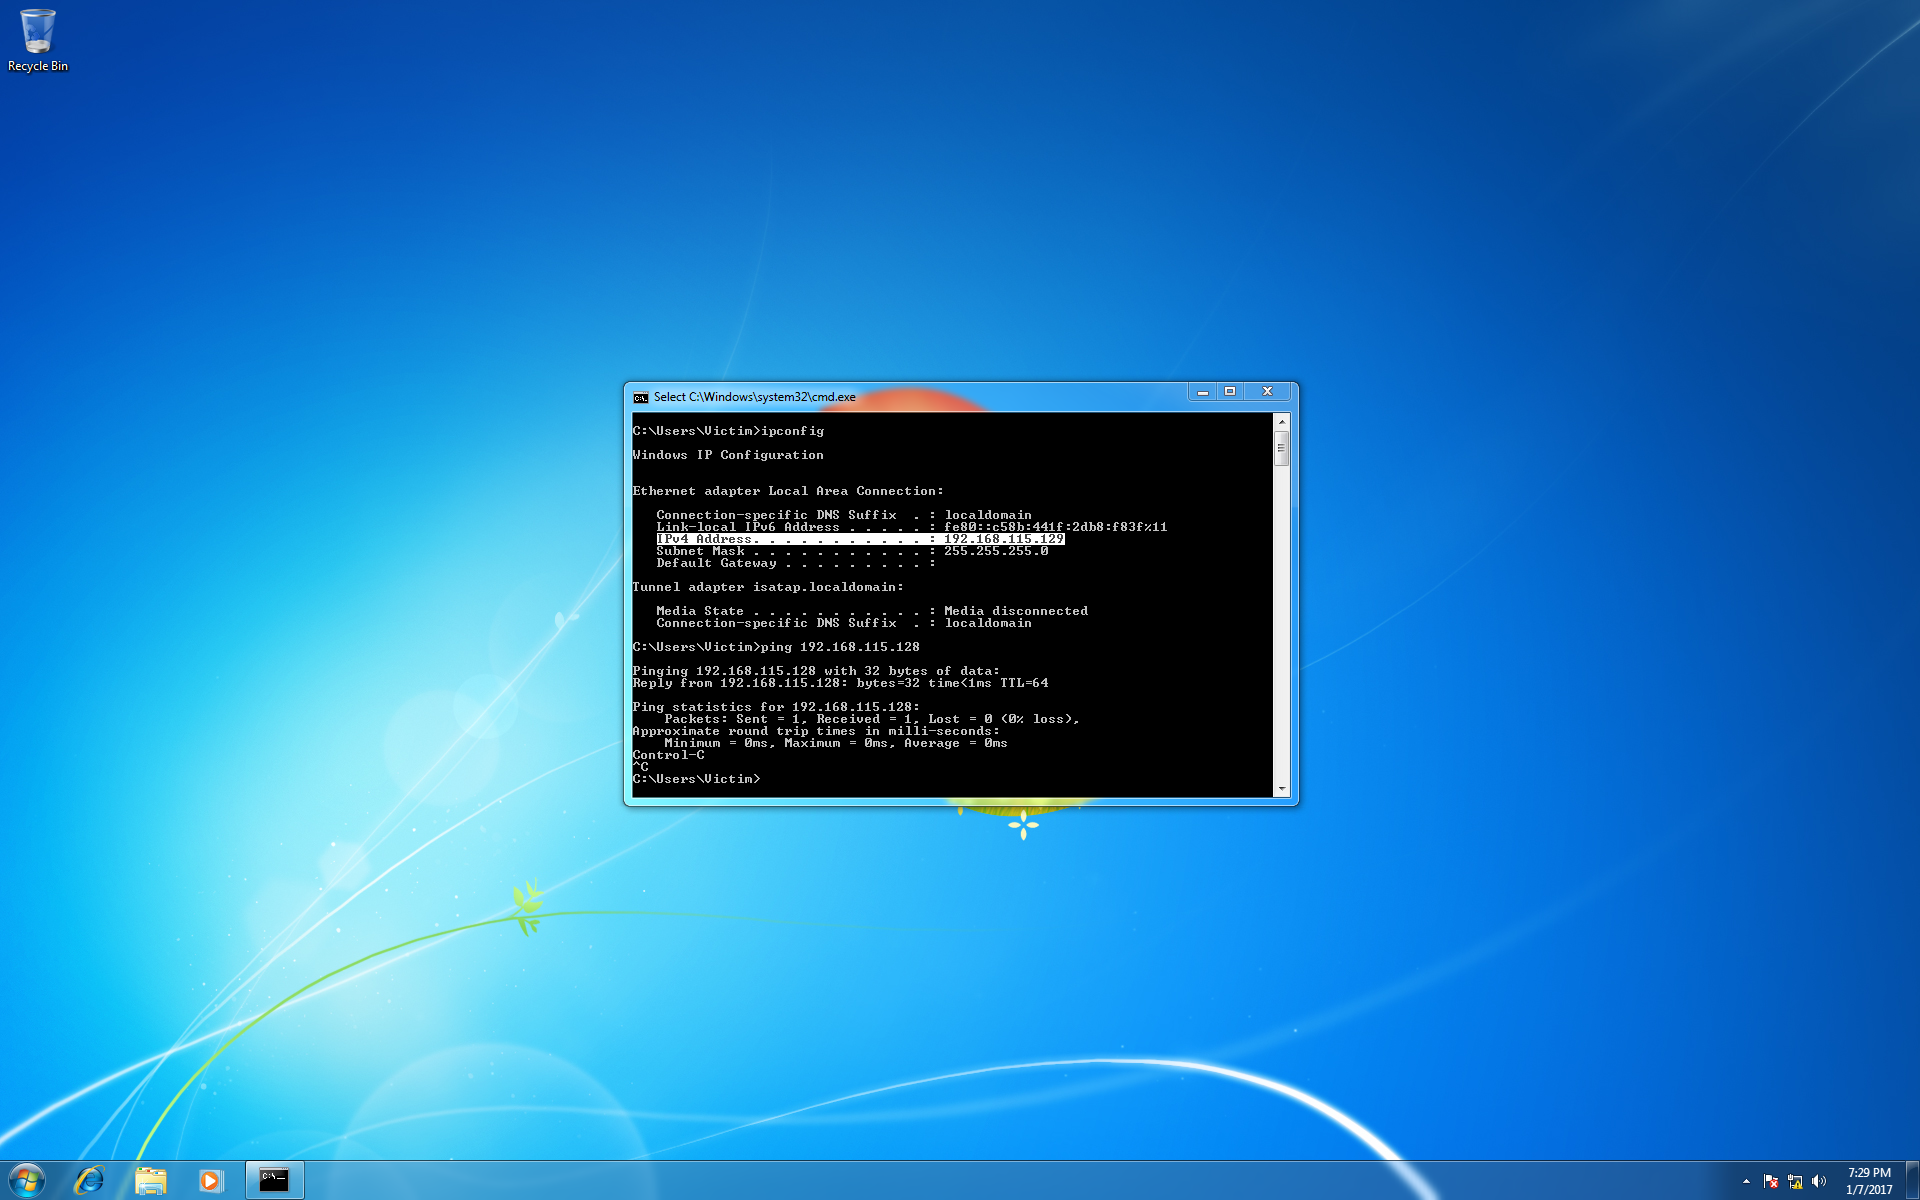
Task: Click the 'Tunnel adapter isatap.localdomain' line
Action: [x=768, y=587]
